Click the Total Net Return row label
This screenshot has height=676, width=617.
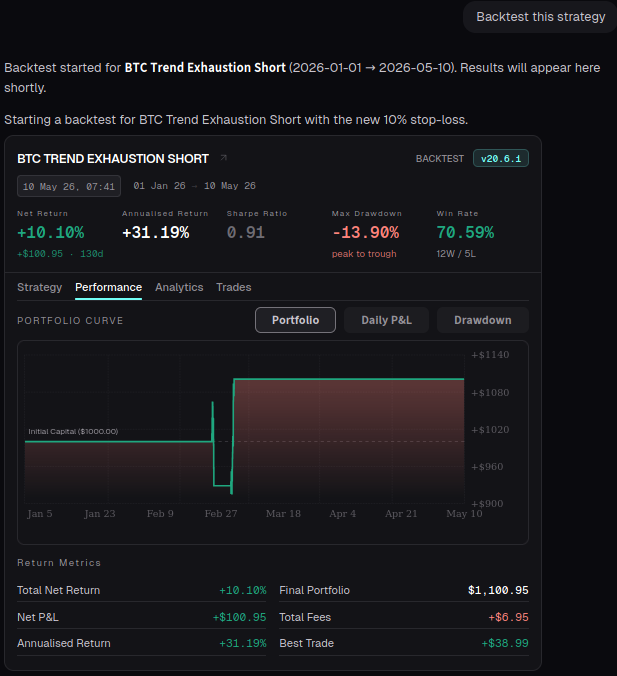pos(59,590)
